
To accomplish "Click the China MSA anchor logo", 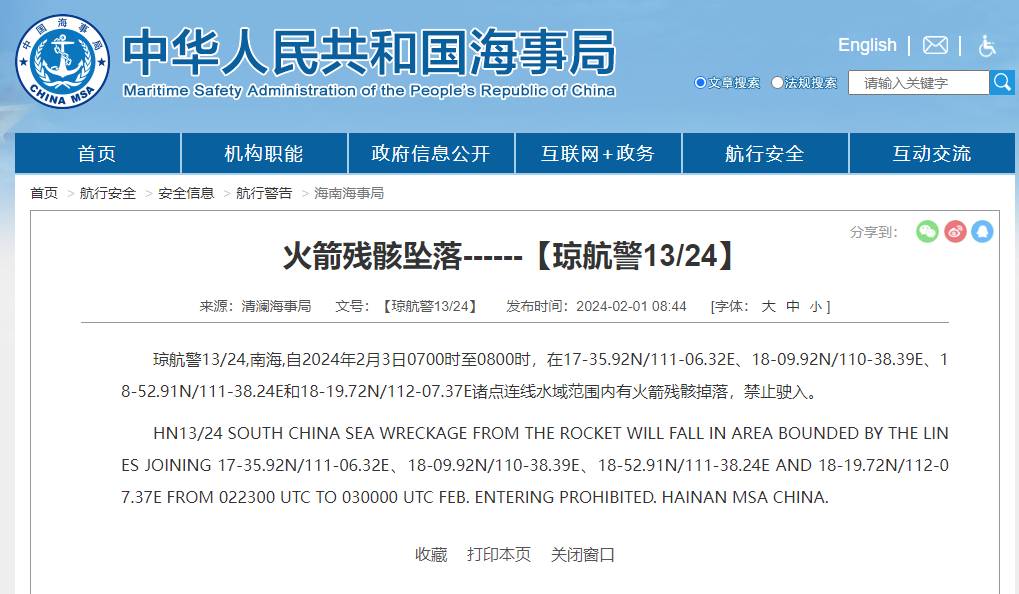I will coord(62,61).
